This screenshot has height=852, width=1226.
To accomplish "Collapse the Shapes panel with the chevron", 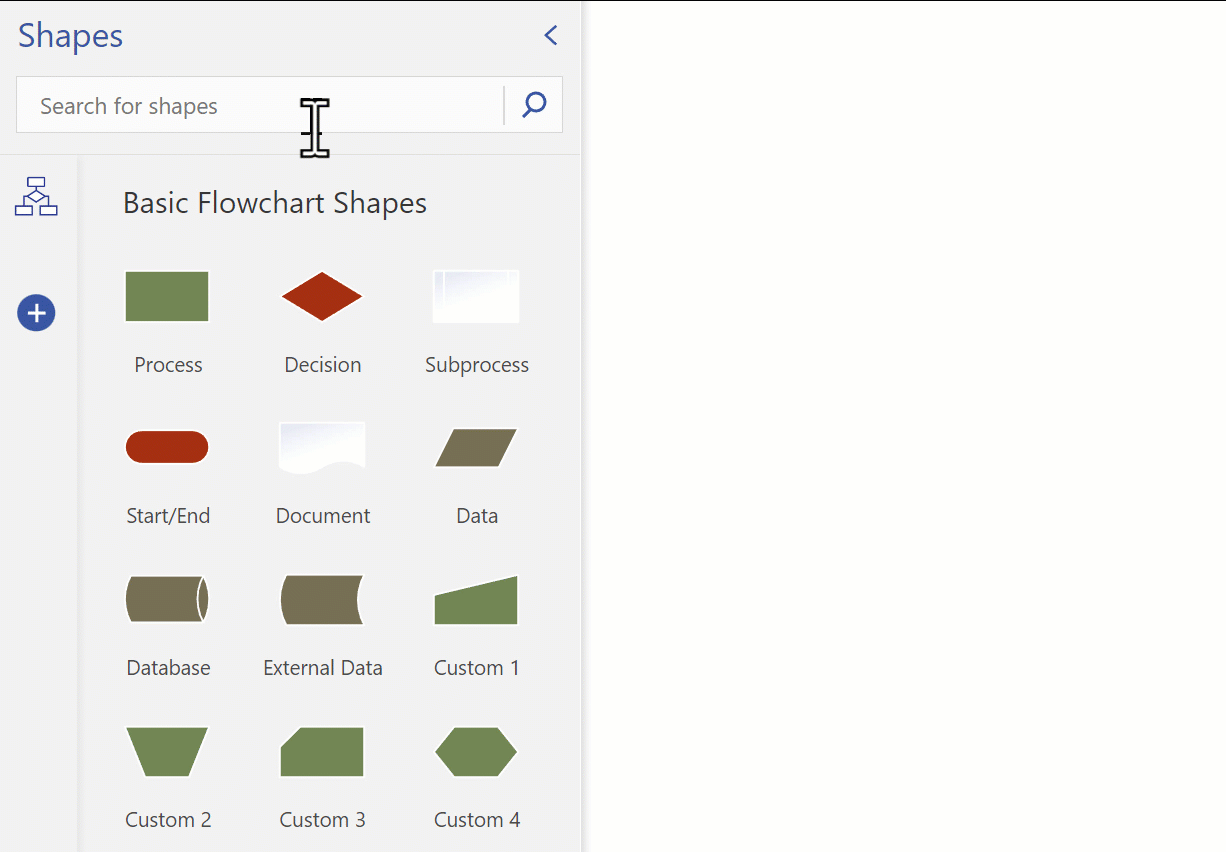I will 550,35.
